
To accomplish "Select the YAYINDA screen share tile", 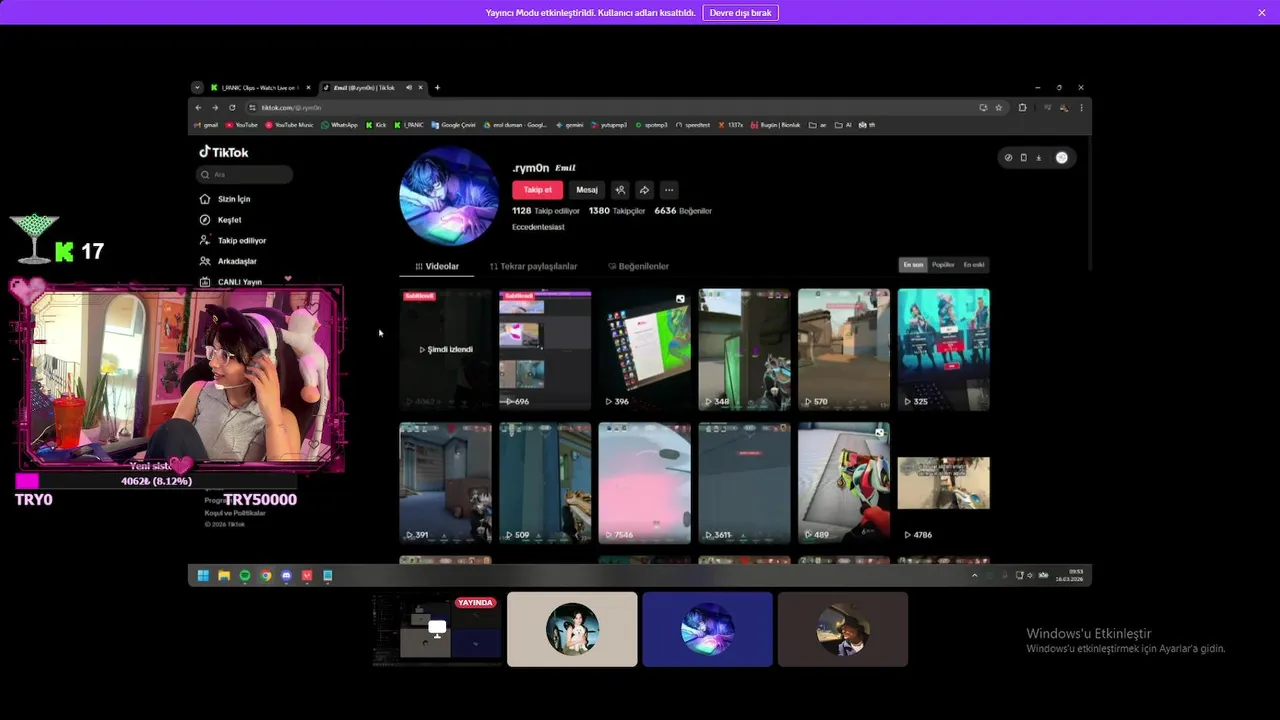I will point(436,629).
